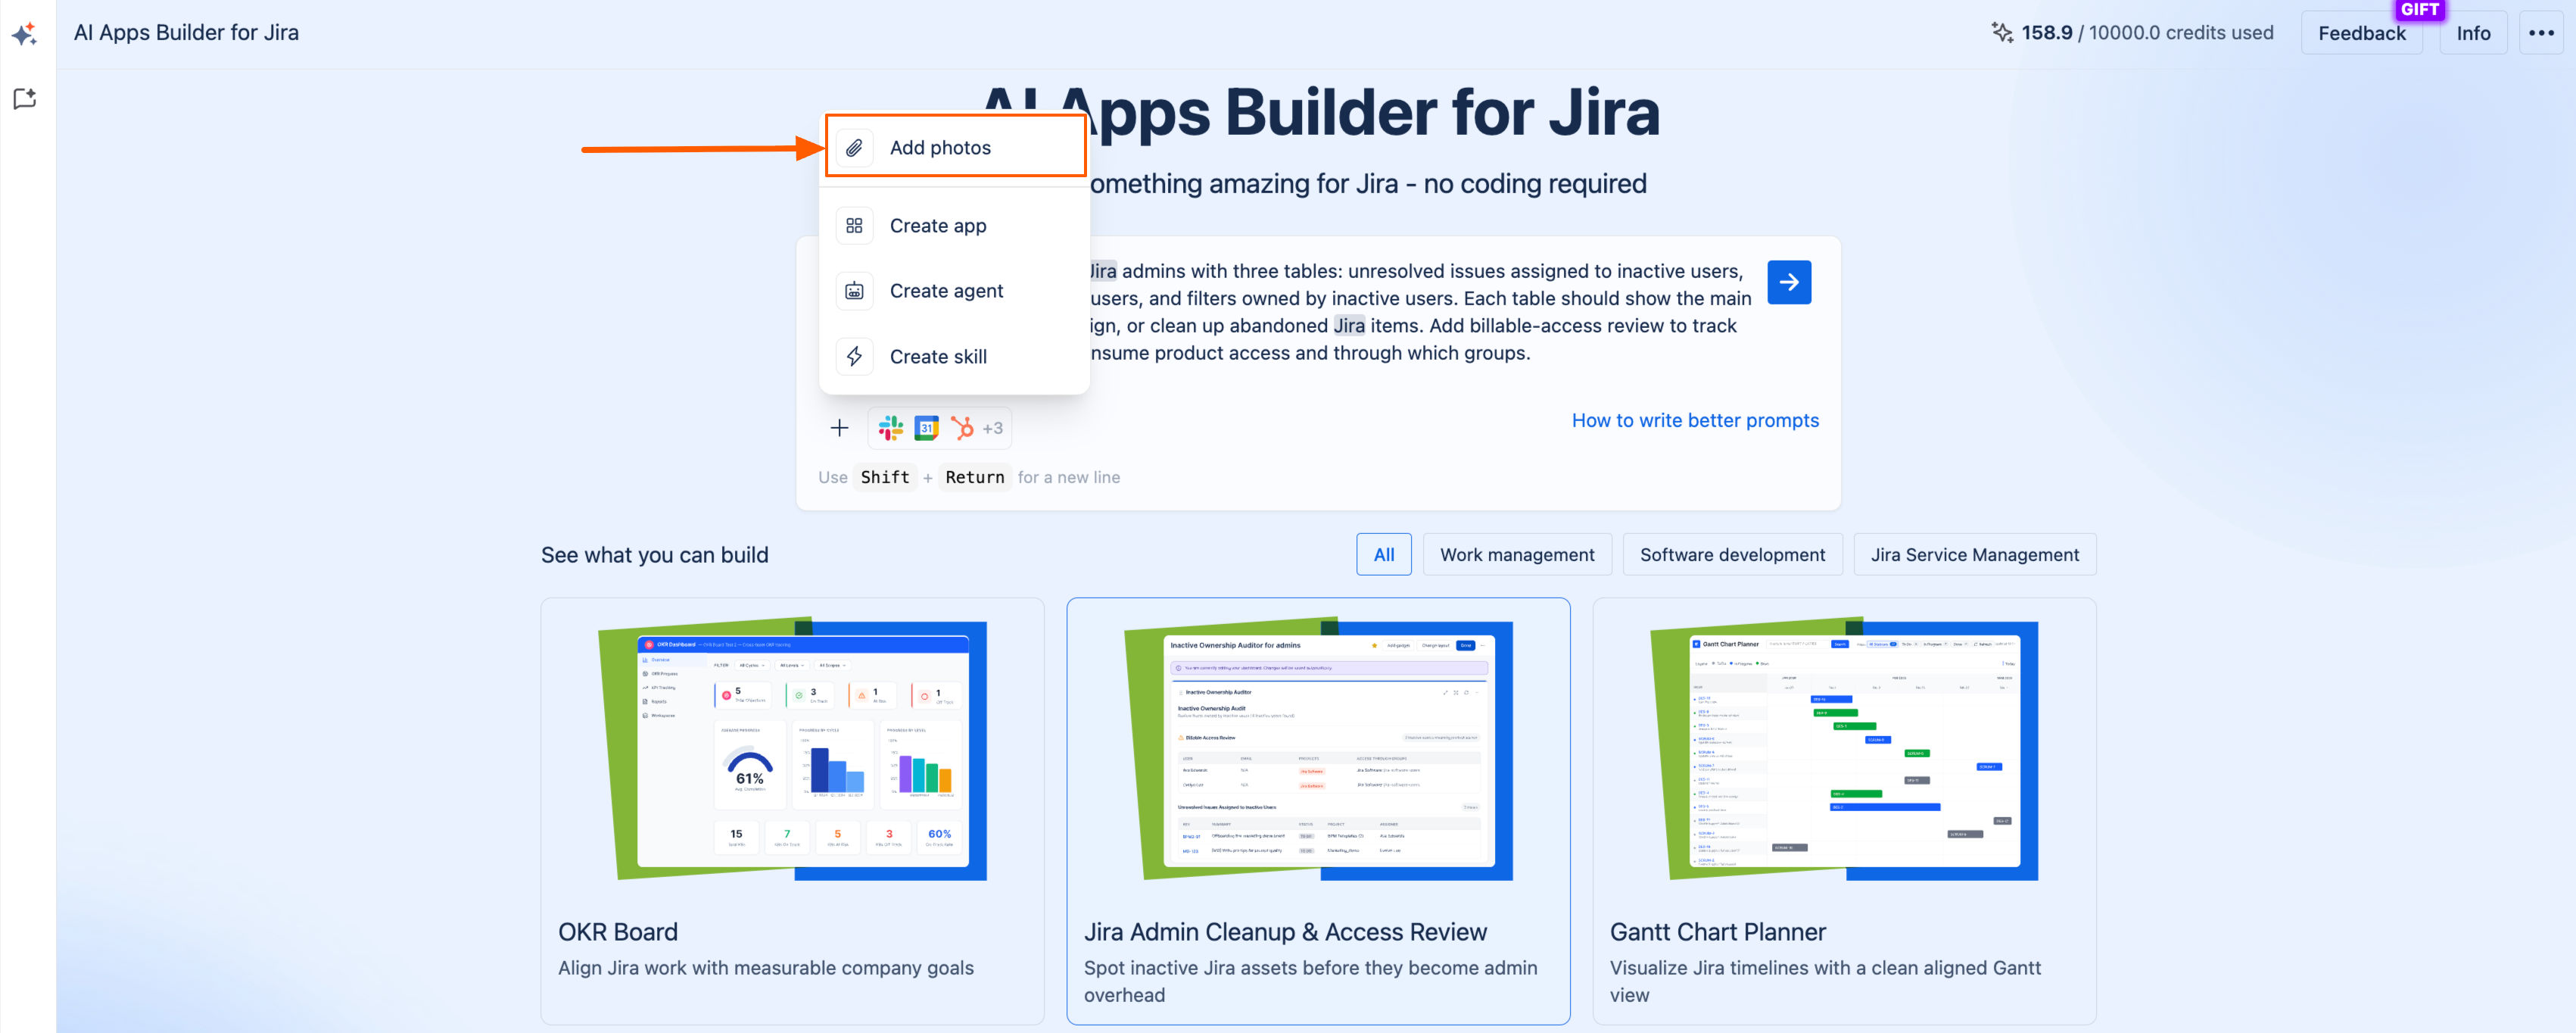2576x1033 pixels.
Task: Open the OKR Board template thumbnail
Action: pos(792,750)
